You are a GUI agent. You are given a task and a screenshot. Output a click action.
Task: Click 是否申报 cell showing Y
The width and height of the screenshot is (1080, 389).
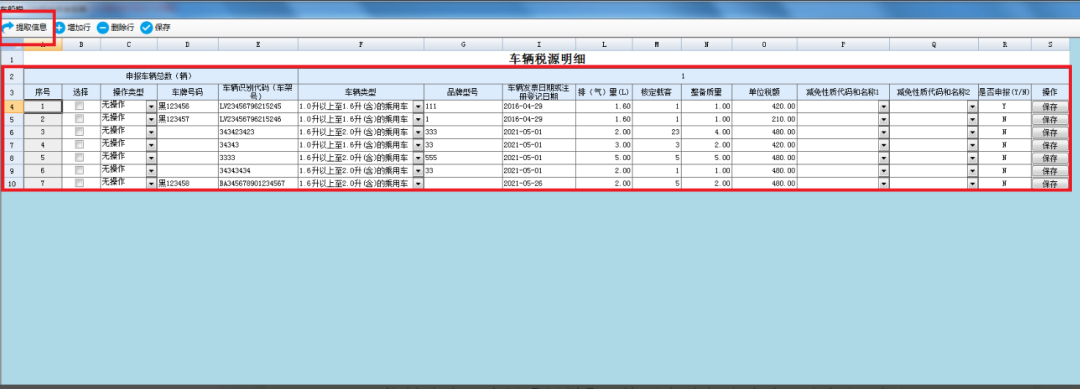[x=1004, y=107]
